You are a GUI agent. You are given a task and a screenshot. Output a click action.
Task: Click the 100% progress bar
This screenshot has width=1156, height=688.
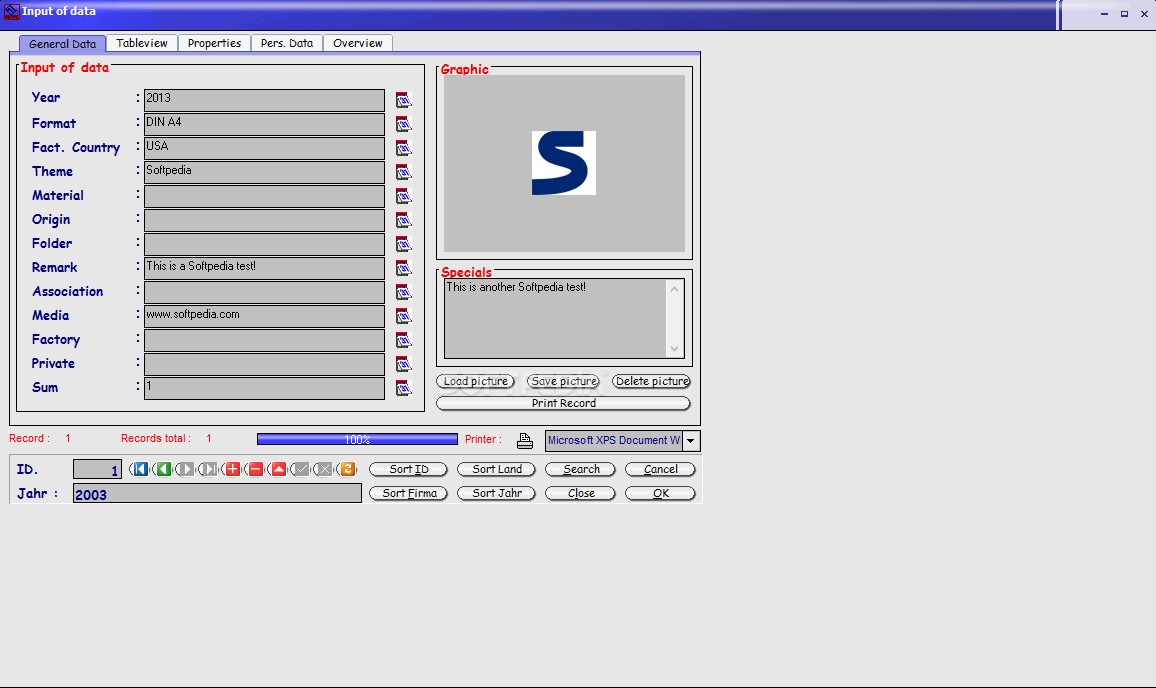(358, 439)
